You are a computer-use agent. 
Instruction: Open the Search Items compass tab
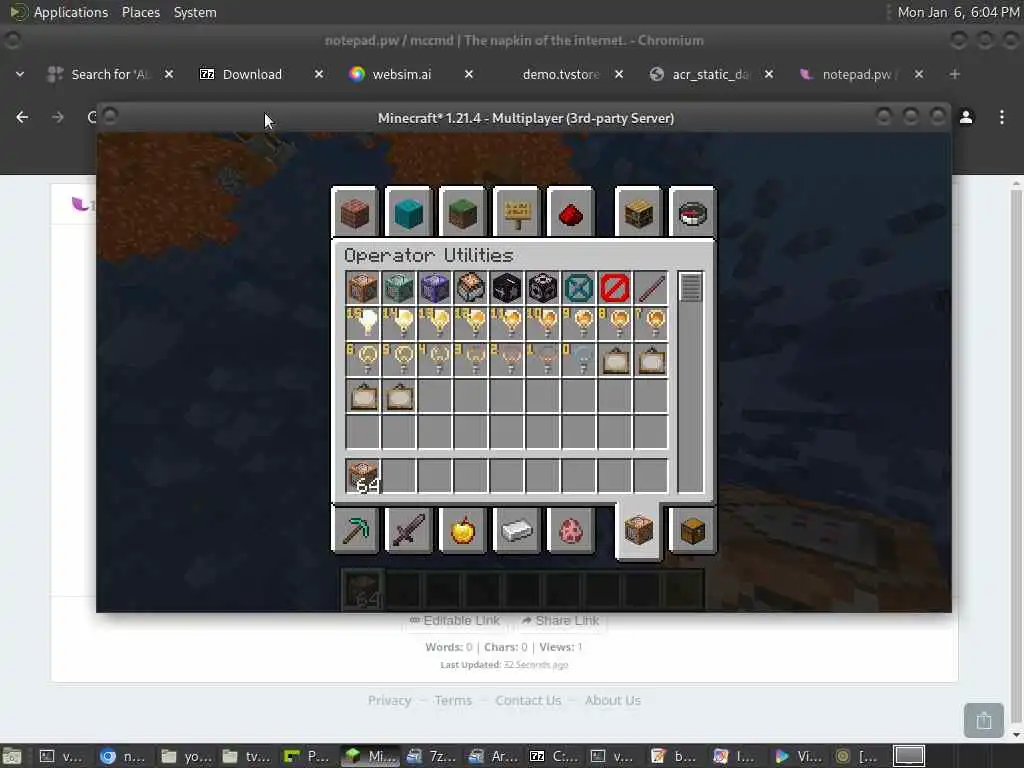click(692, 212)
